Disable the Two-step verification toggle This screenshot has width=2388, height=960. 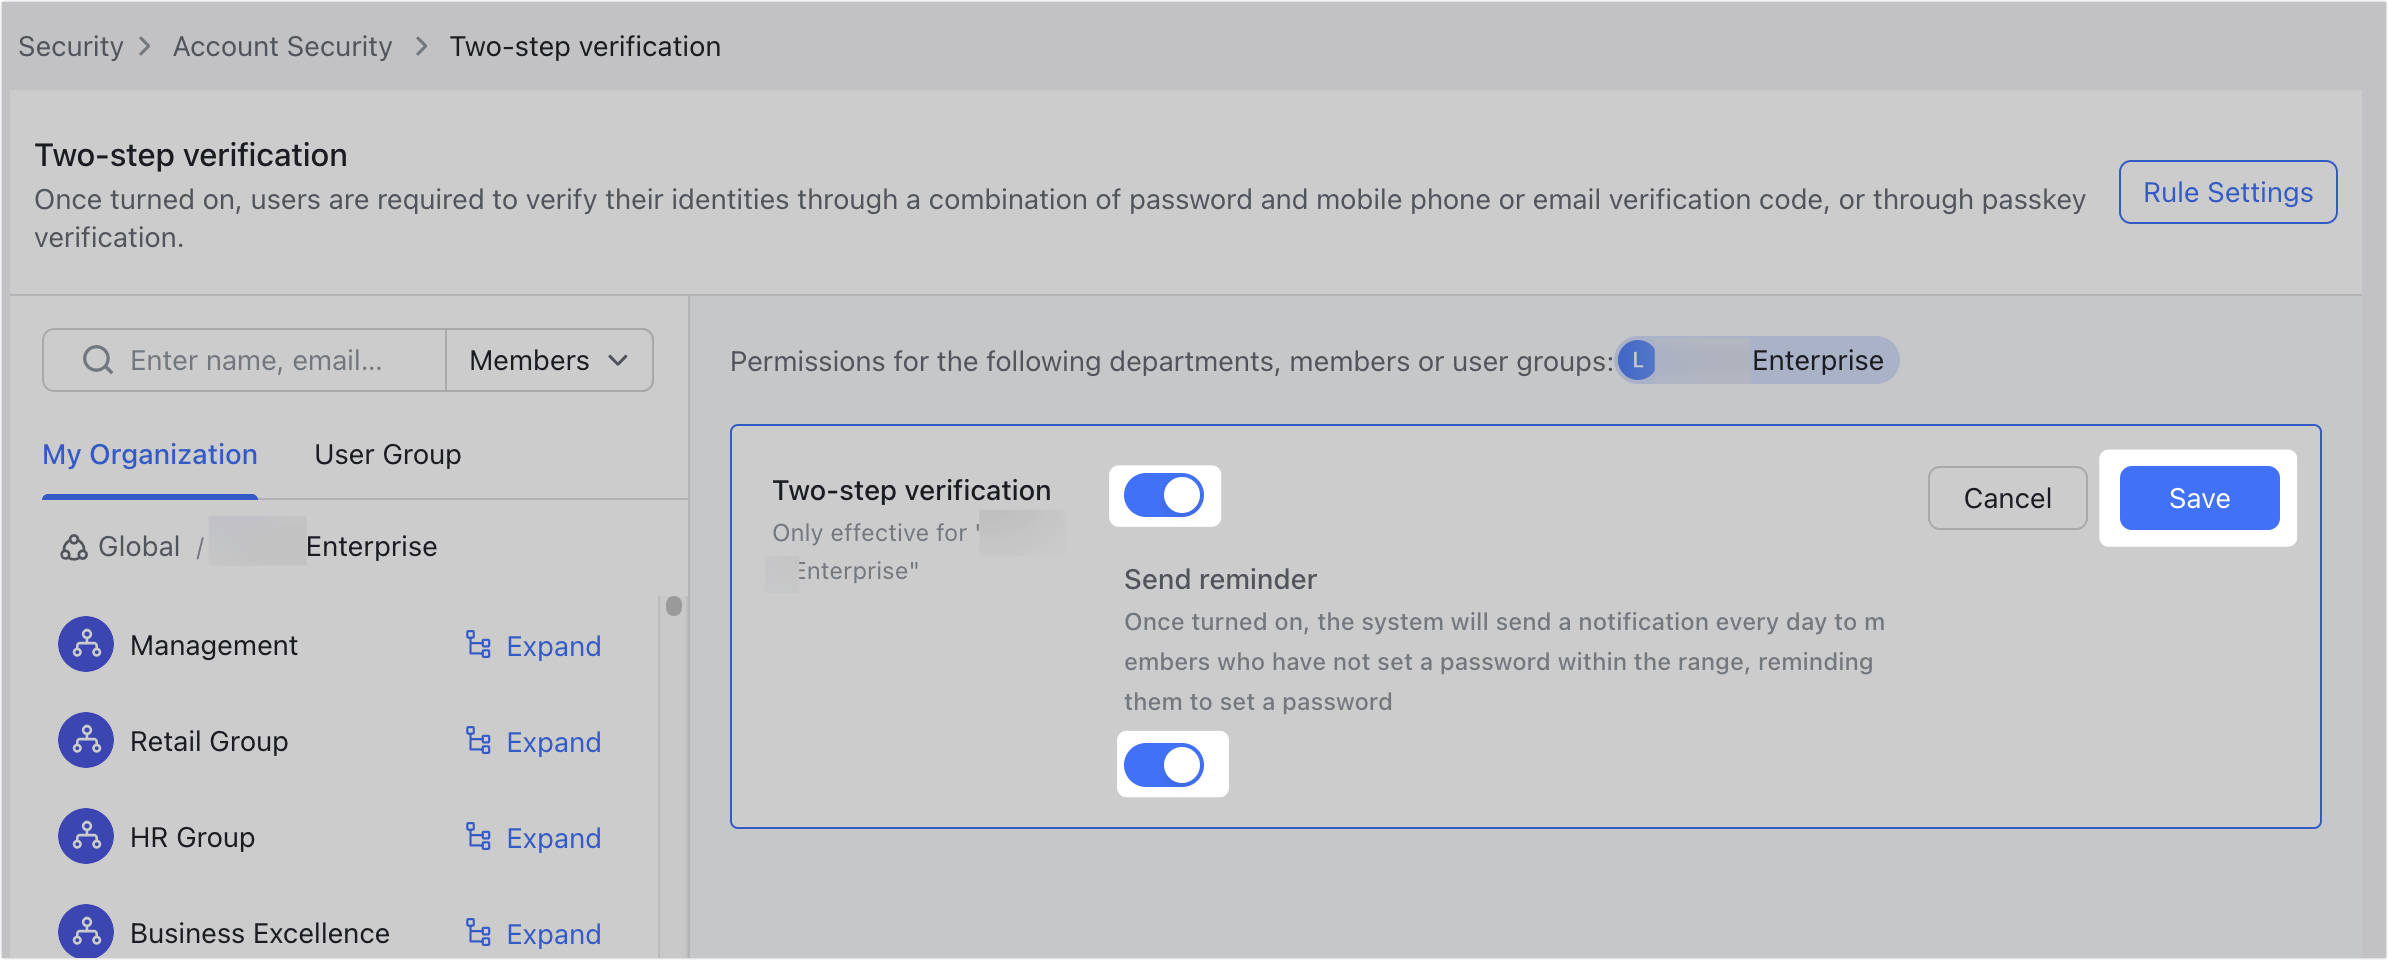point(1164,495)
